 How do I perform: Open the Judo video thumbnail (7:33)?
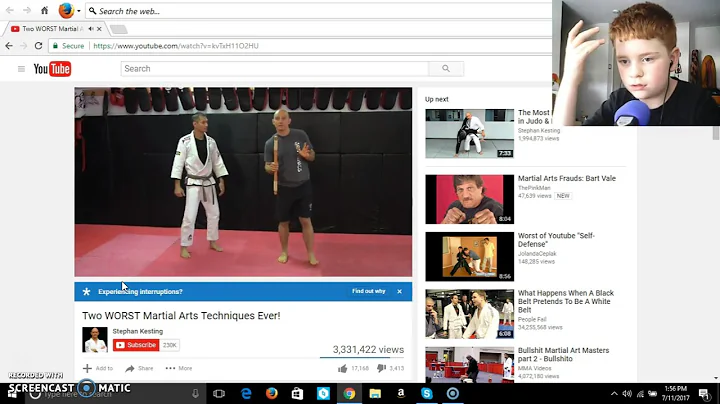pyautogui.click(x=469, y=134)
